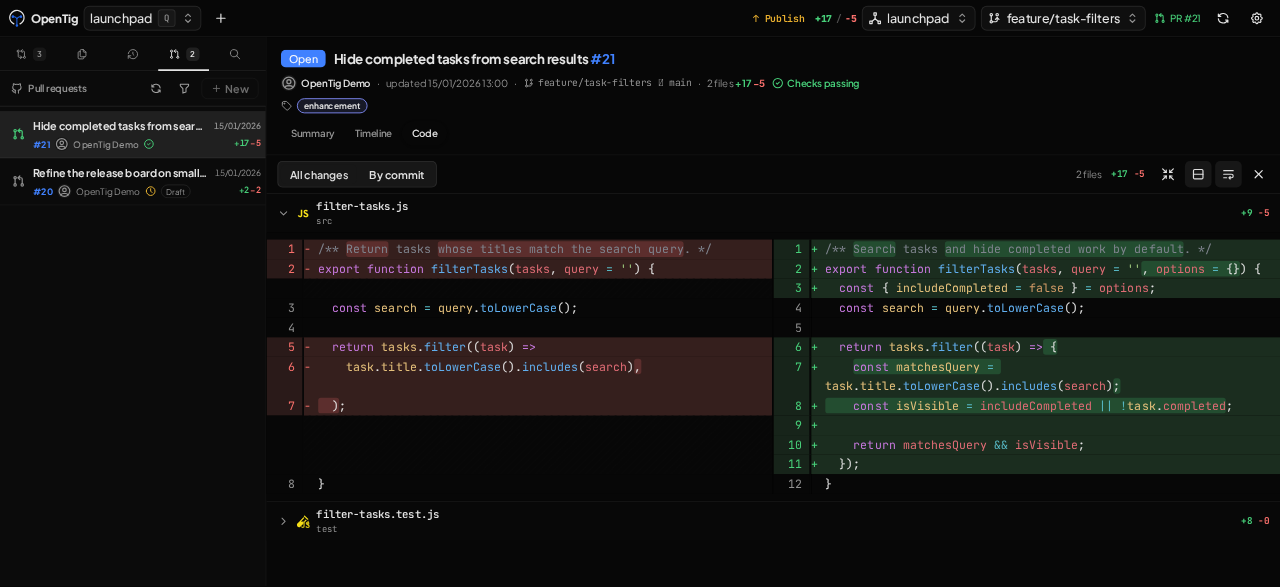Click added line 3 'const { includeCompleted = false }'
Screen dimensions: 1280x587
[1027, 288]
